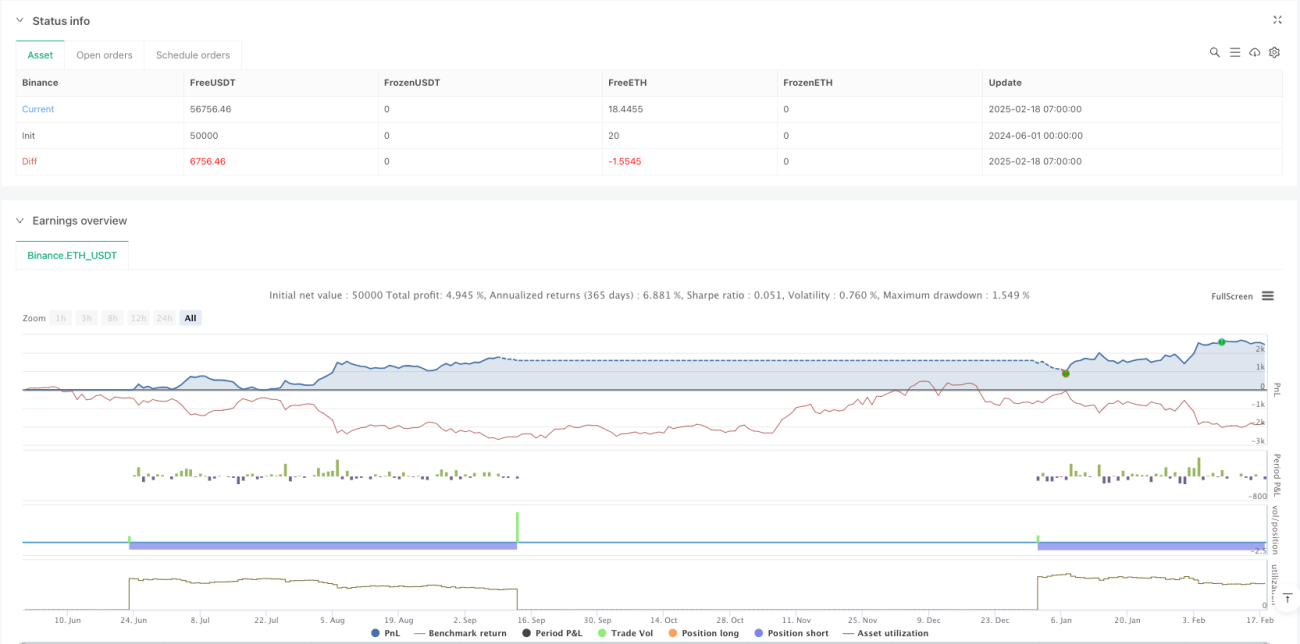Click the chart navigator slider bar

[x=650, y=641]
